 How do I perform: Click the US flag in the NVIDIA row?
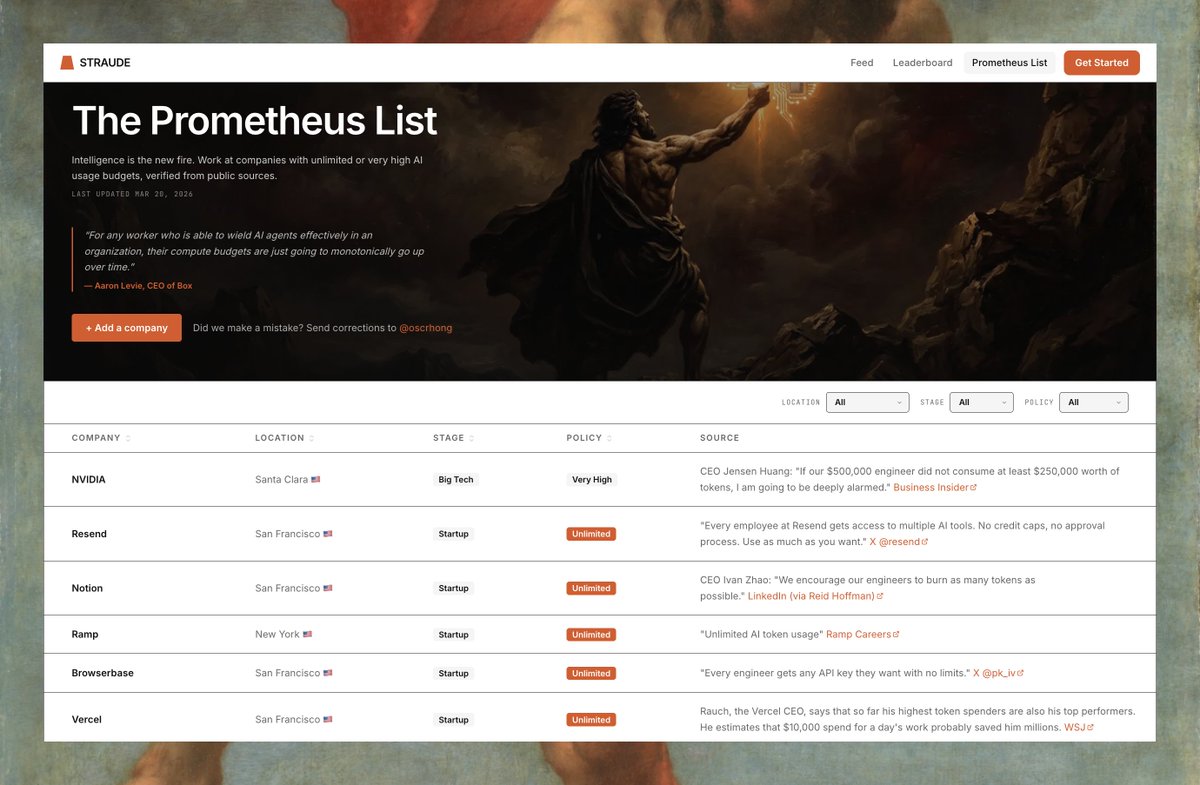[x=316, y=480]
